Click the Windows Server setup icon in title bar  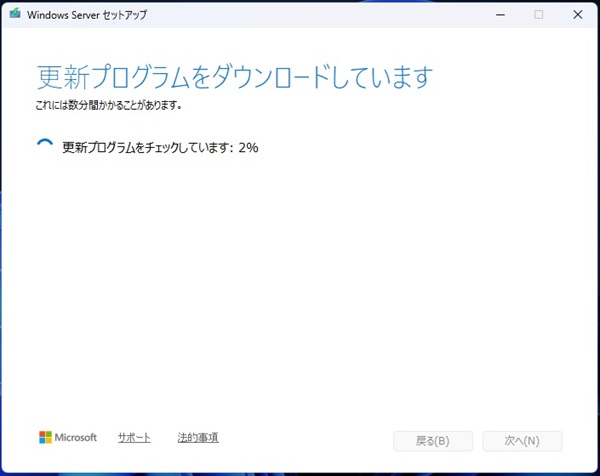tap(14, 14)
